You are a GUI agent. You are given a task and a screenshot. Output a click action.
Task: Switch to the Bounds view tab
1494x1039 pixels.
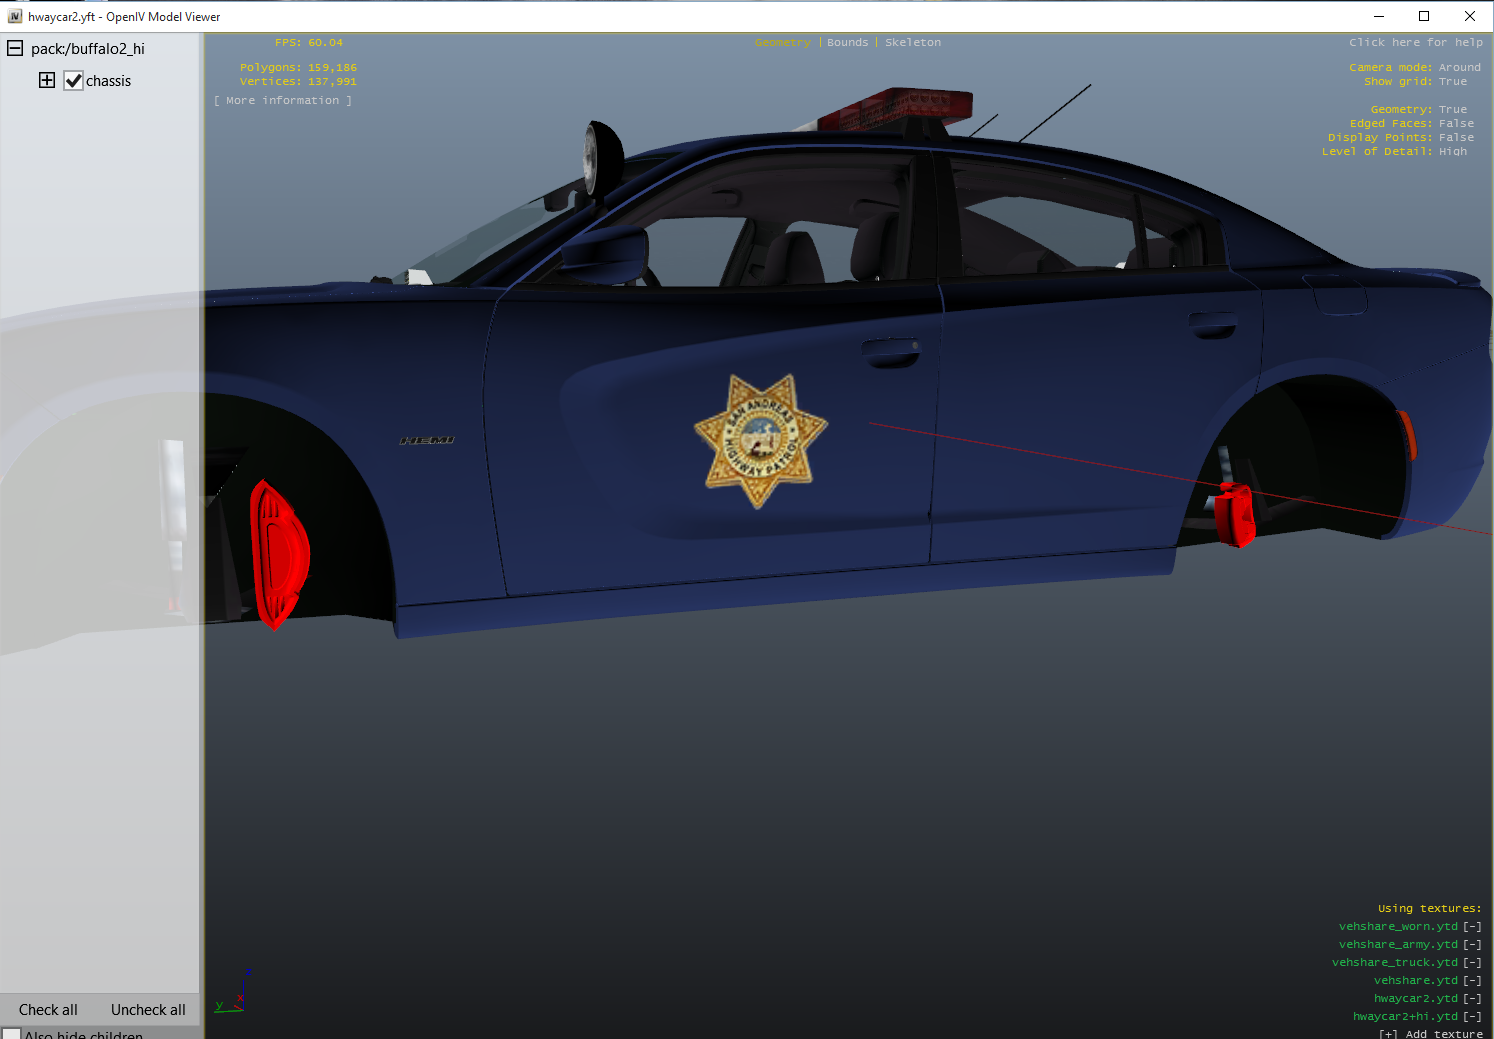848,42
